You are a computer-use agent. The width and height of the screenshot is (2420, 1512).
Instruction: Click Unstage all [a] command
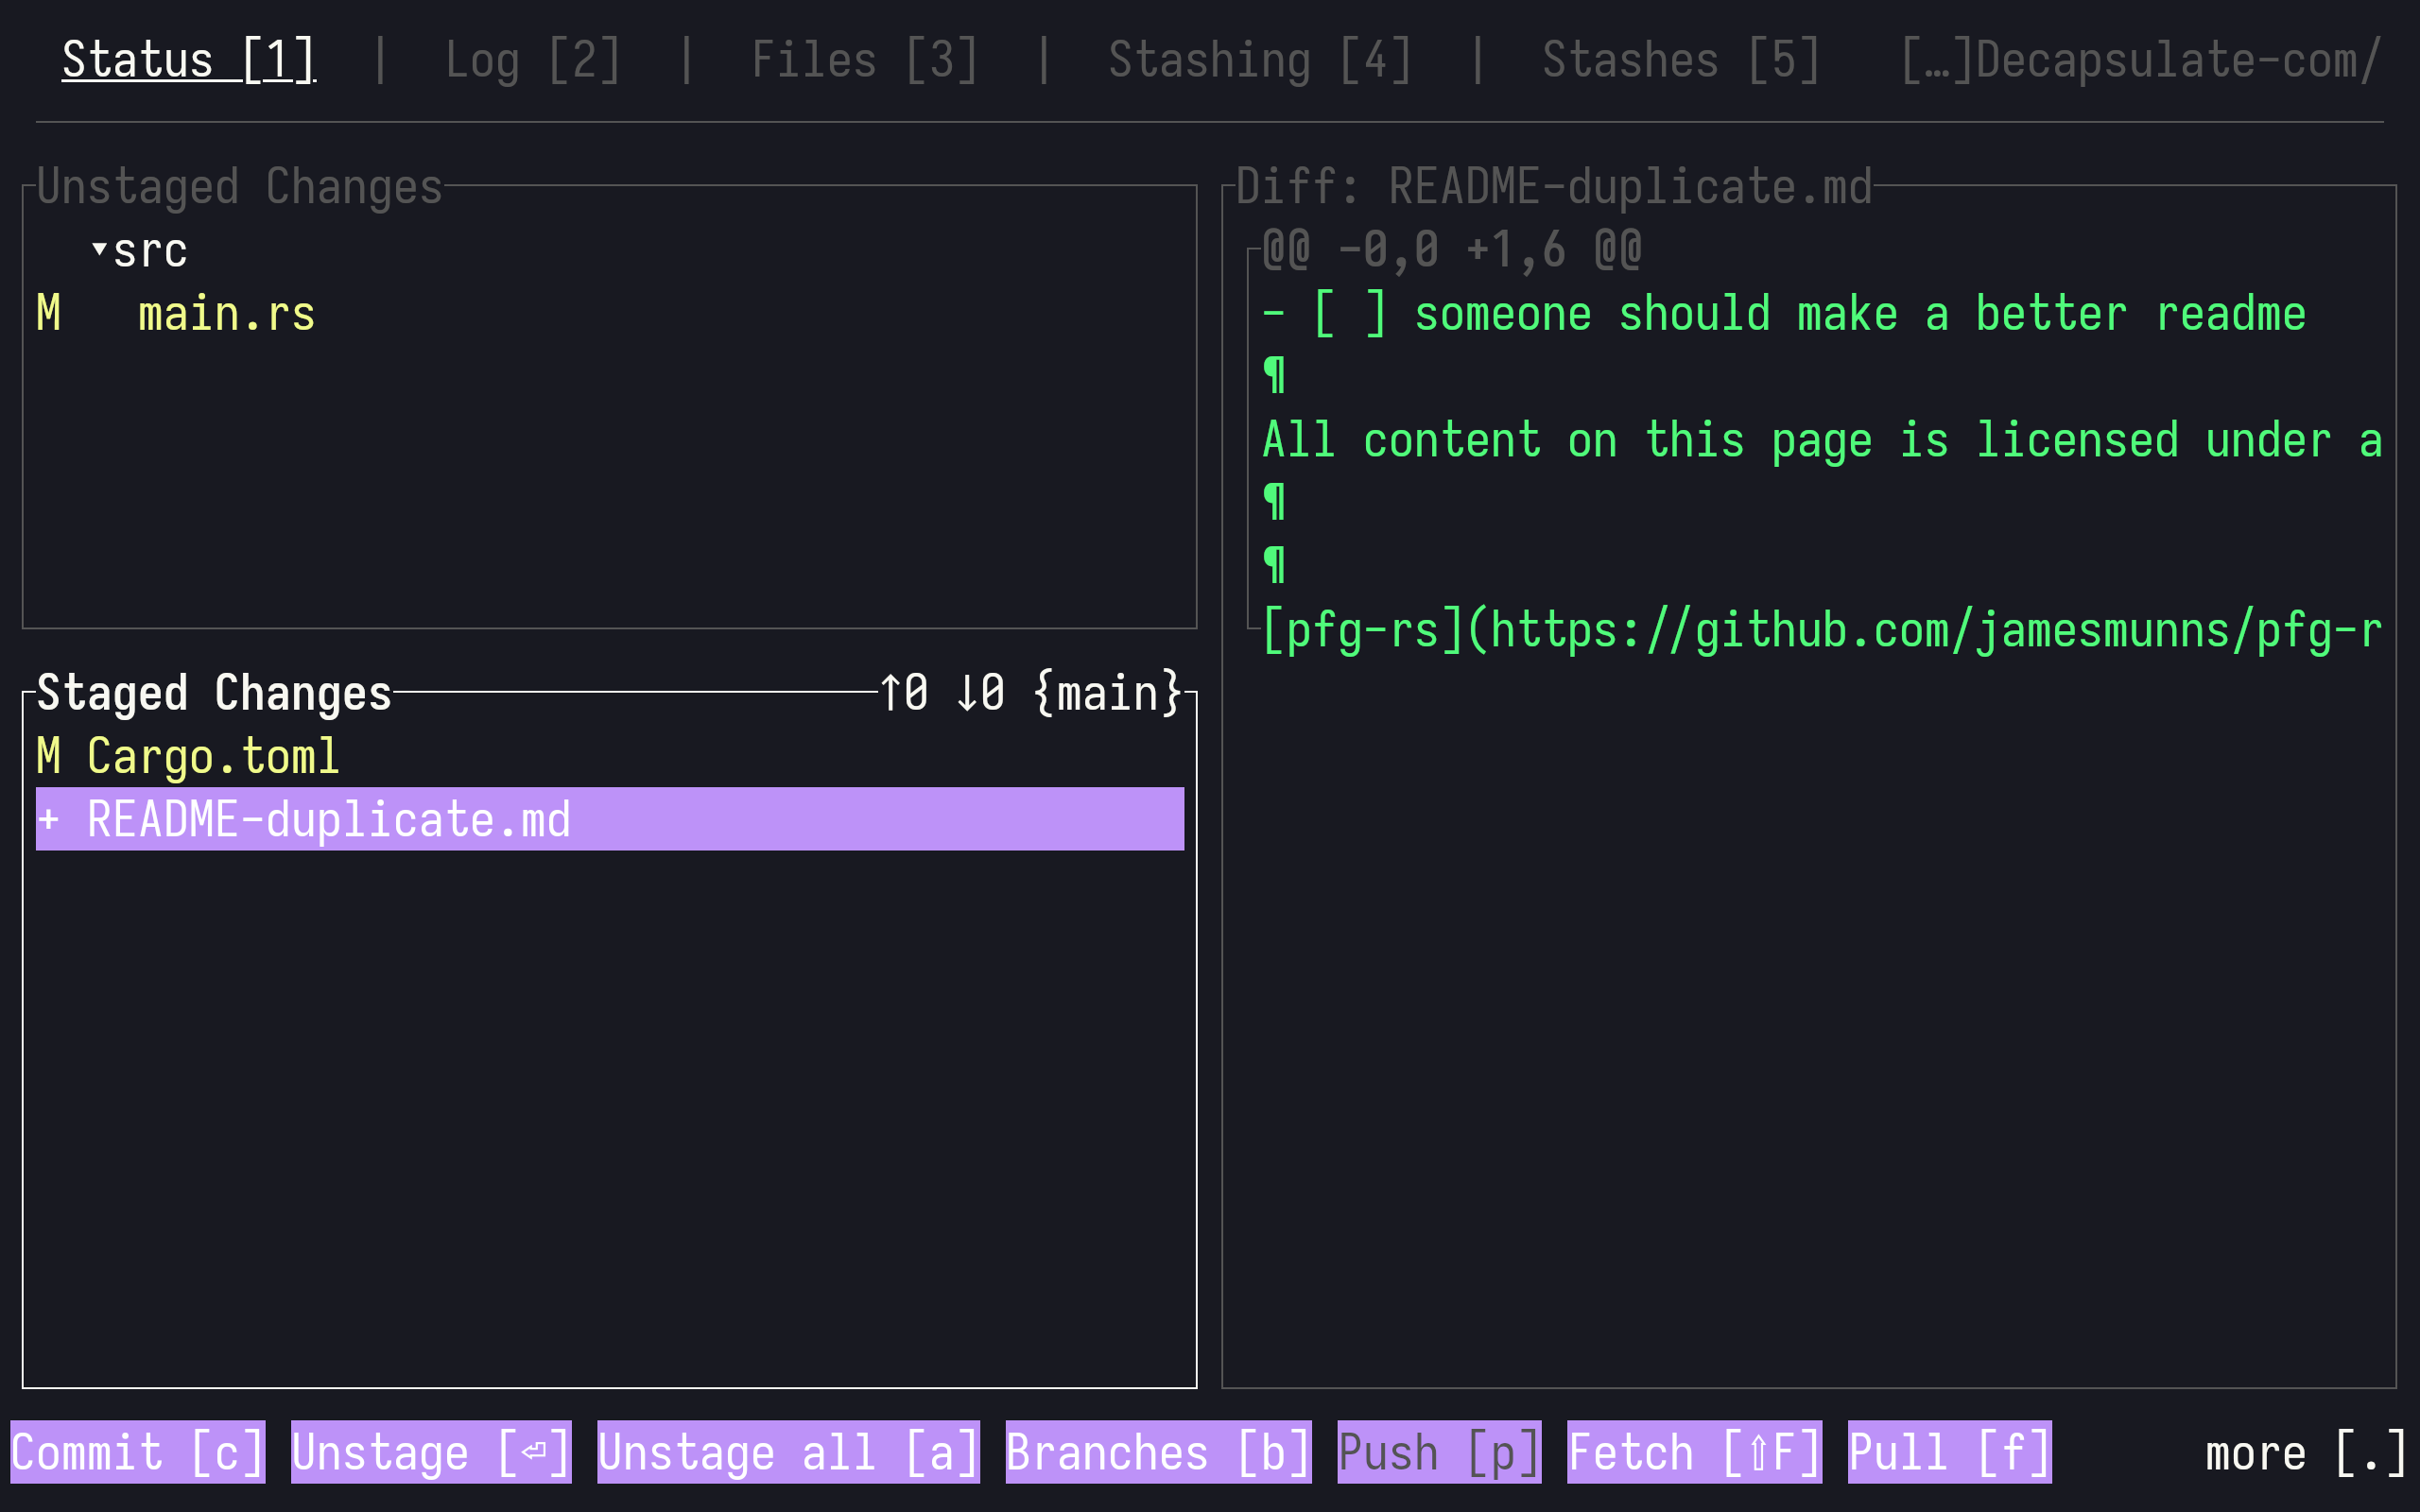tap(788, 1452)
